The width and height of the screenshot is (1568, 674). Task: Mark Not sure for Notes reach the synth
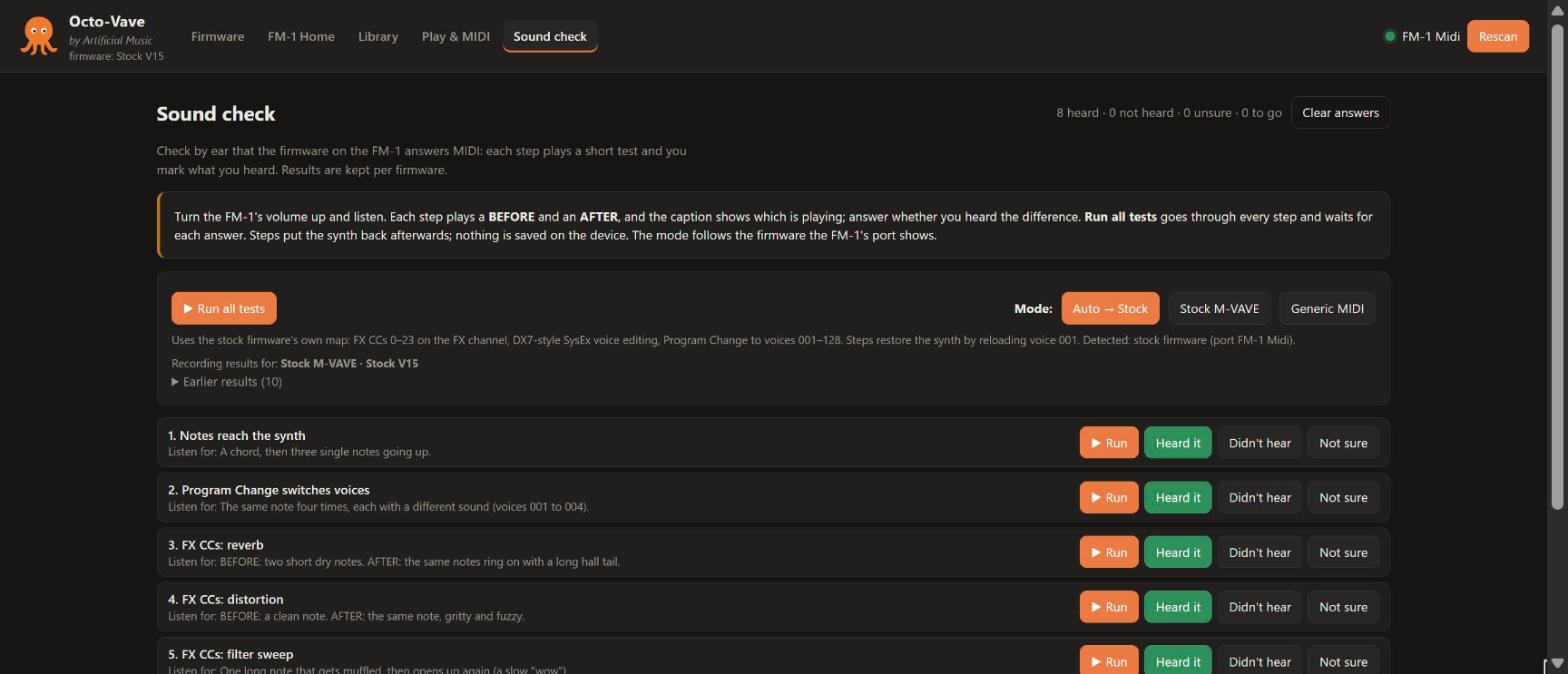[1343, 443]
